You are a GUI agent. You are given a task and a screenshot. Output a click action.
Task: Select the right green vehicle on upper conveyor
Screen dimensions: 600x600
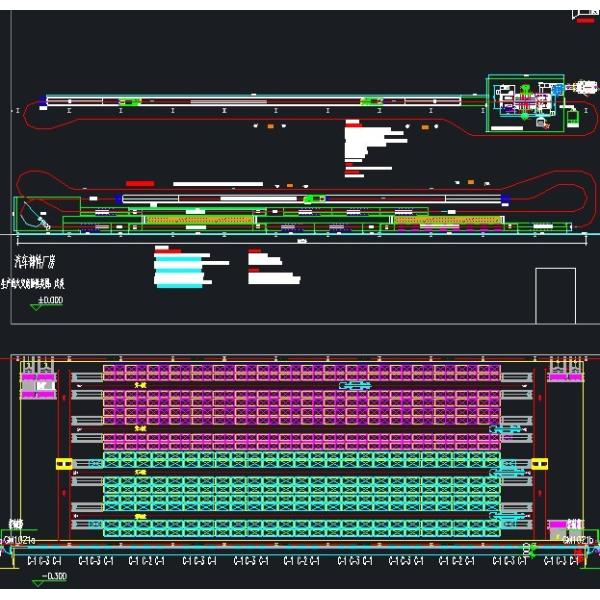coord(371,101)
